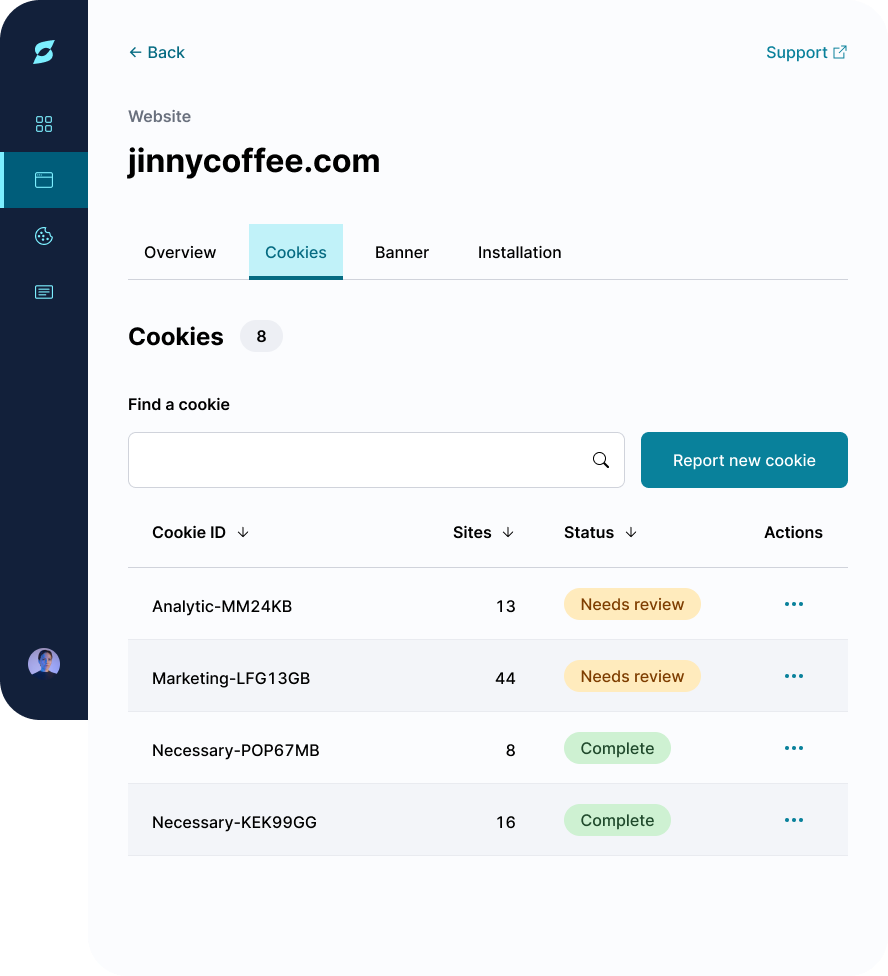Open the dashboard grid icon in sidebar
This screenshot has height=976, width=888.
tap(44, 124)
